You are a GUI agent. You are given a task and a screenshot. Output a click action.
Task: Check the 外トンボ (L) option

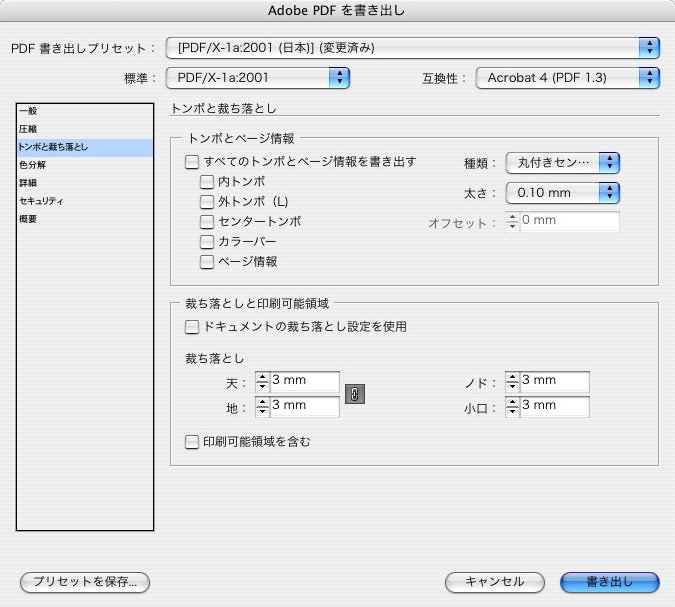tap(207, 202)
